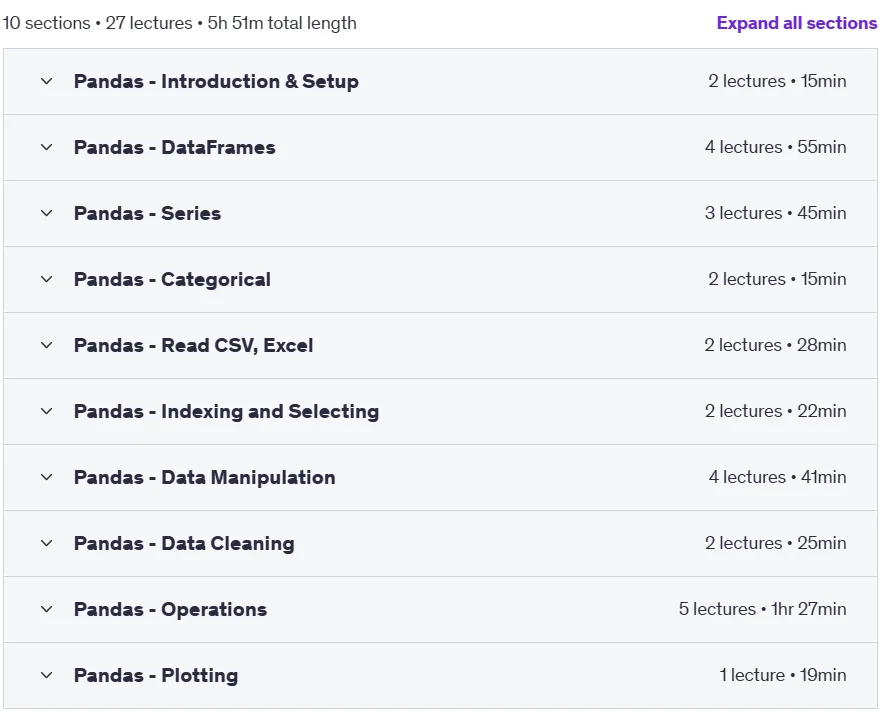Expand Indexing and Selecting chevron
The width and height of the screenshot is (880, 712).
pos(47,411)
